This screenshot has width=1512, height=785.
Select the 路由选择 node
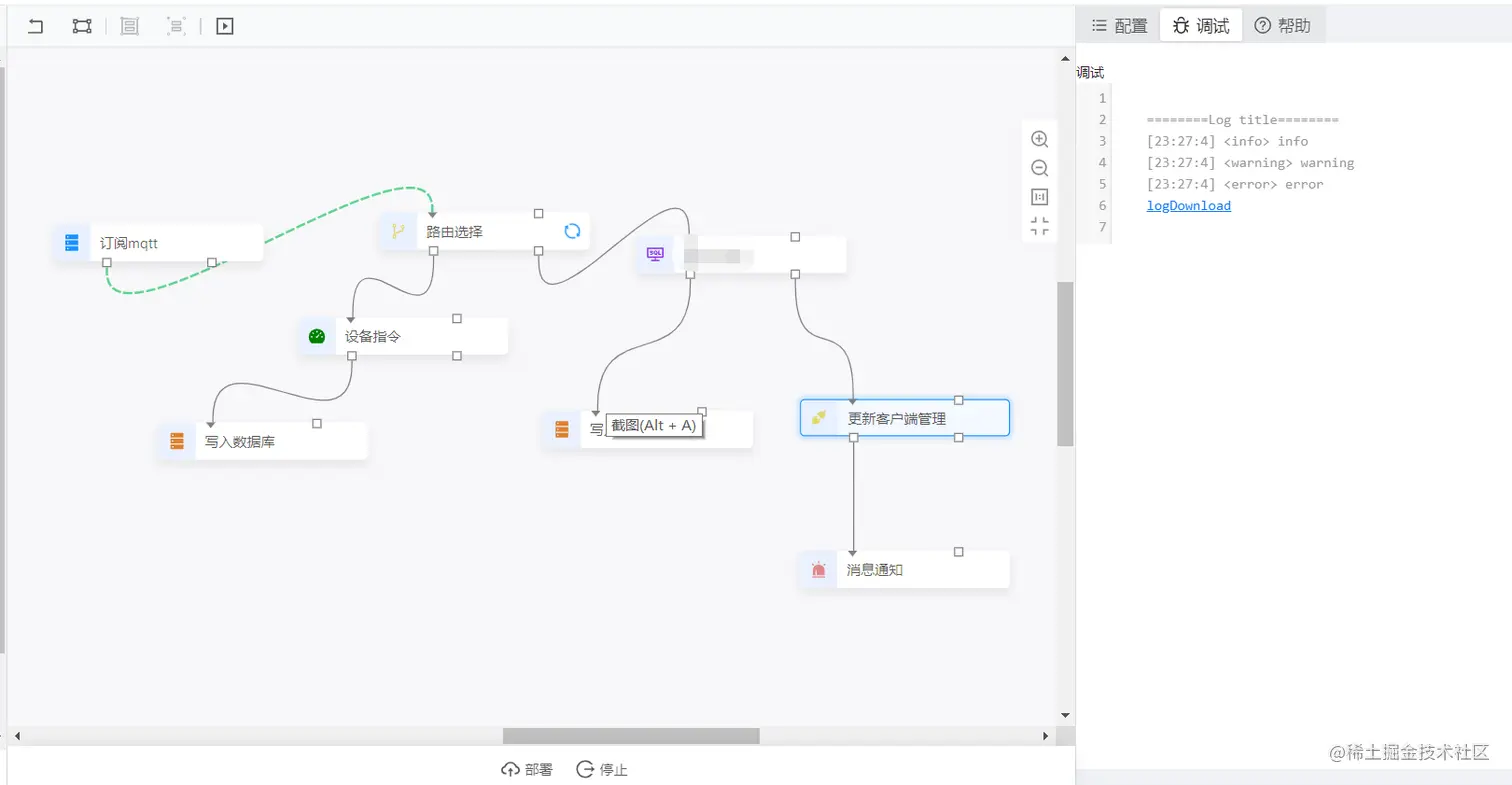pyautogui.click(x=484, y=232)
